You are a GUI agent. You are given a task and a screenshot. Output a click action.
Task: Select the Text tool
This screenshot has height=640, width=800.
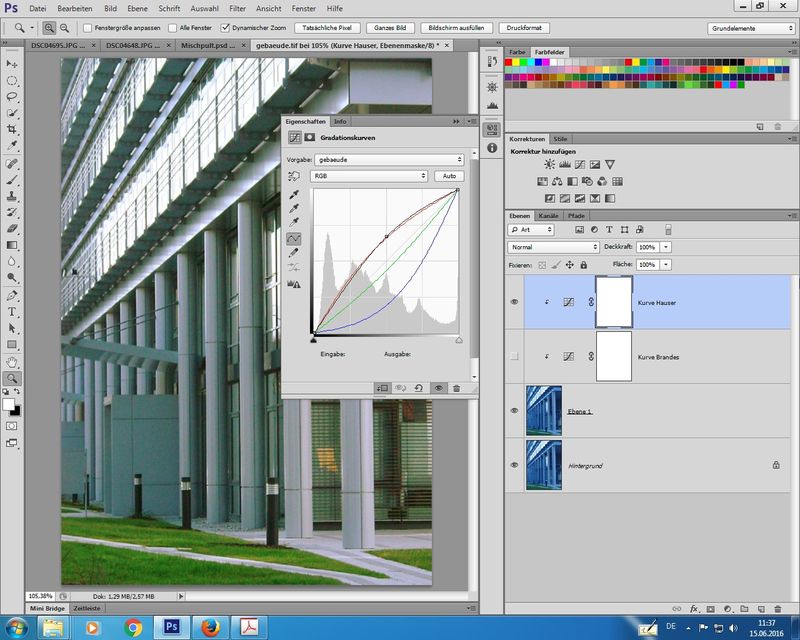pyautogui.click(x=12, y=312)
